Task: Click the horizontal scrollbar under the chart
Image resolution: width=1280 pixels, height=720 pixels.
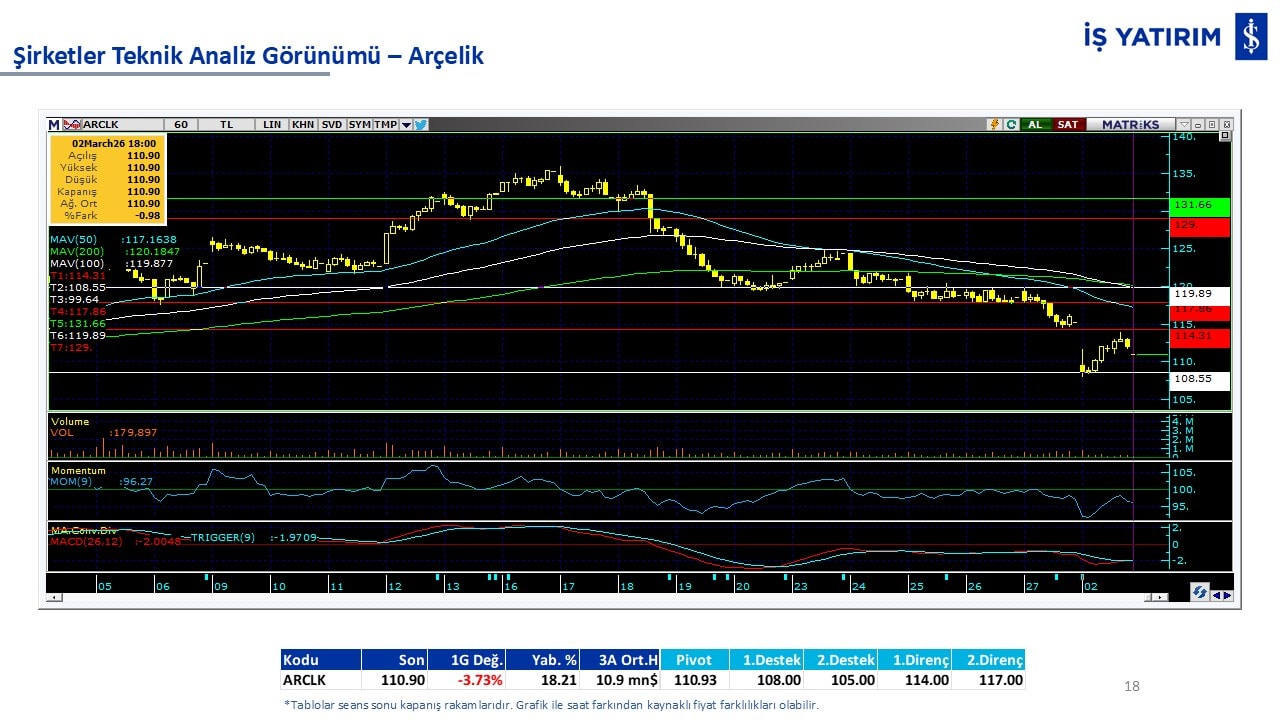Action: [600, 597]
